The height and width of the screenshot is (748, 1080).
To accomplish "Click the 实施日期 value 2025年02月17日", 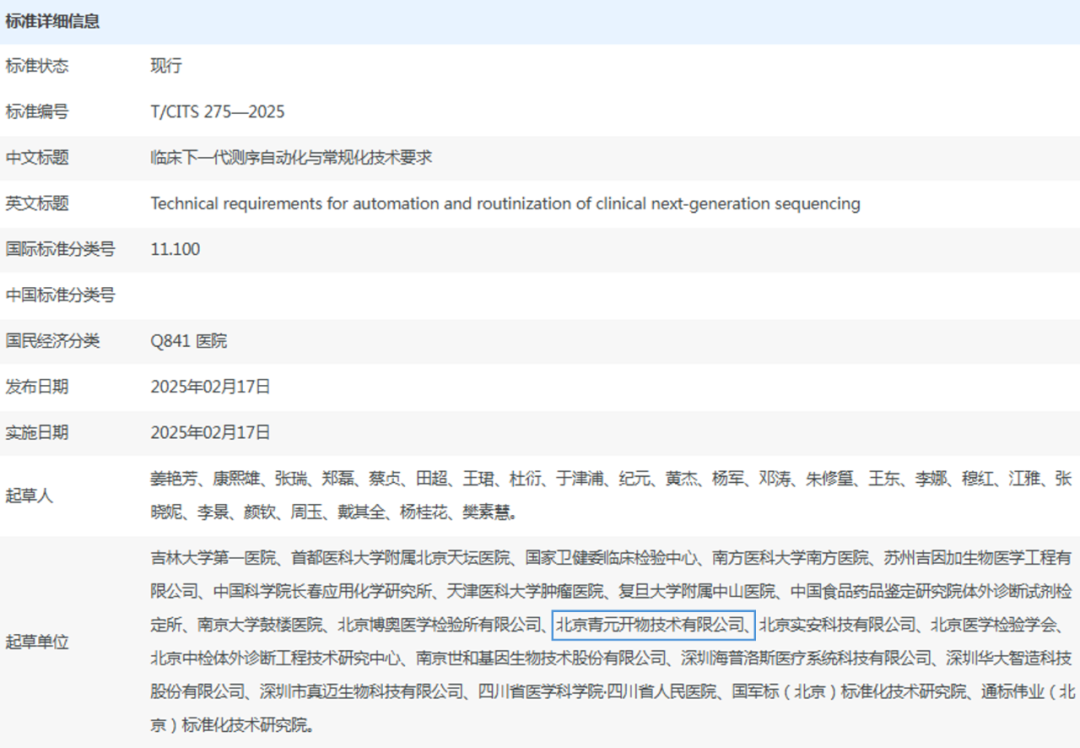I will (x=211, y=433).
